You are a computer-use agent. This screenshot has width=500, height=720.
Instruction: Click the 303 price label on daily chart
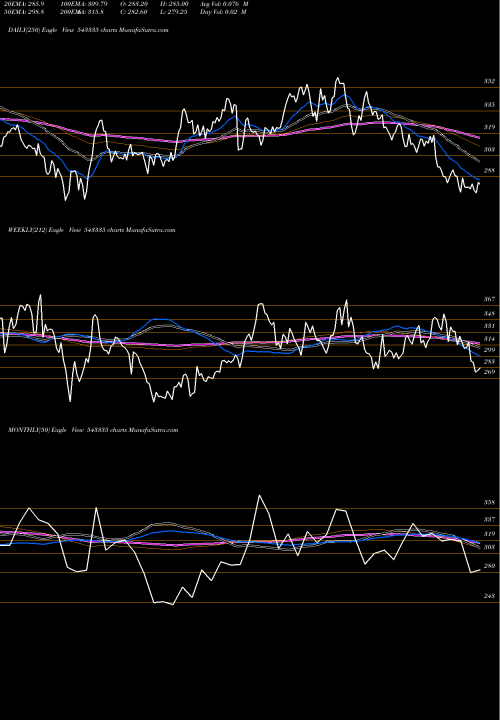tap(489, 150)
